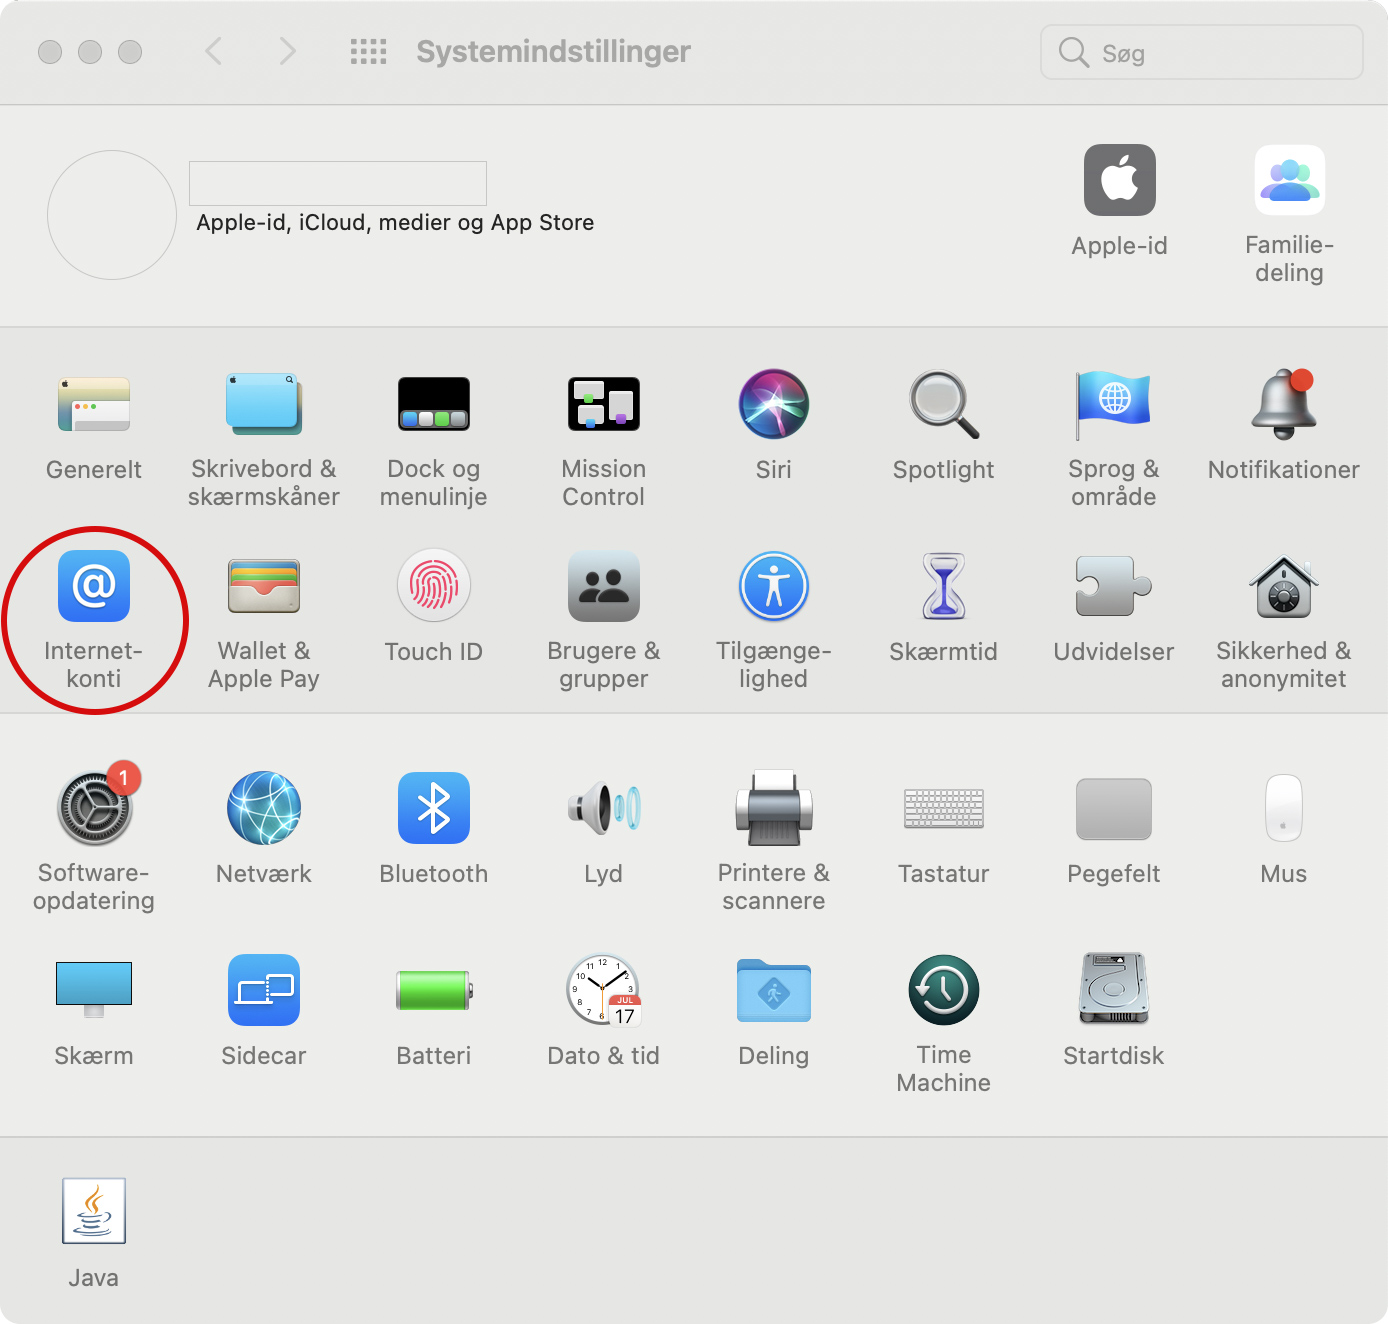Open Softwareopdatering with the badge
The image size is (1388, 1324).
94,808
